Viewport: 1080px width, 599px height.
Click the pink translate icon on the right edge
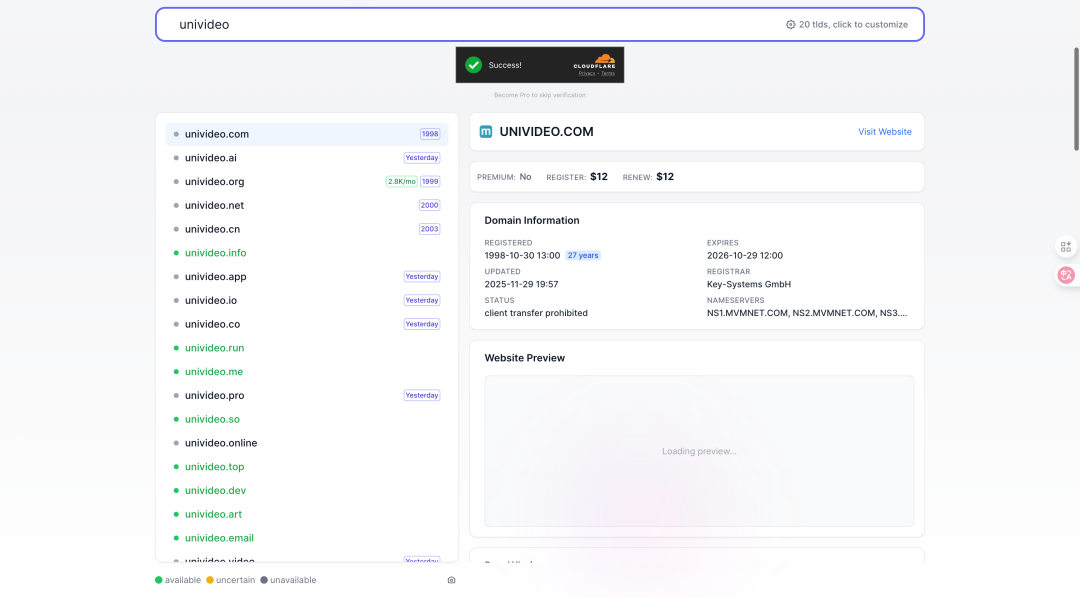pos(1066,275)
